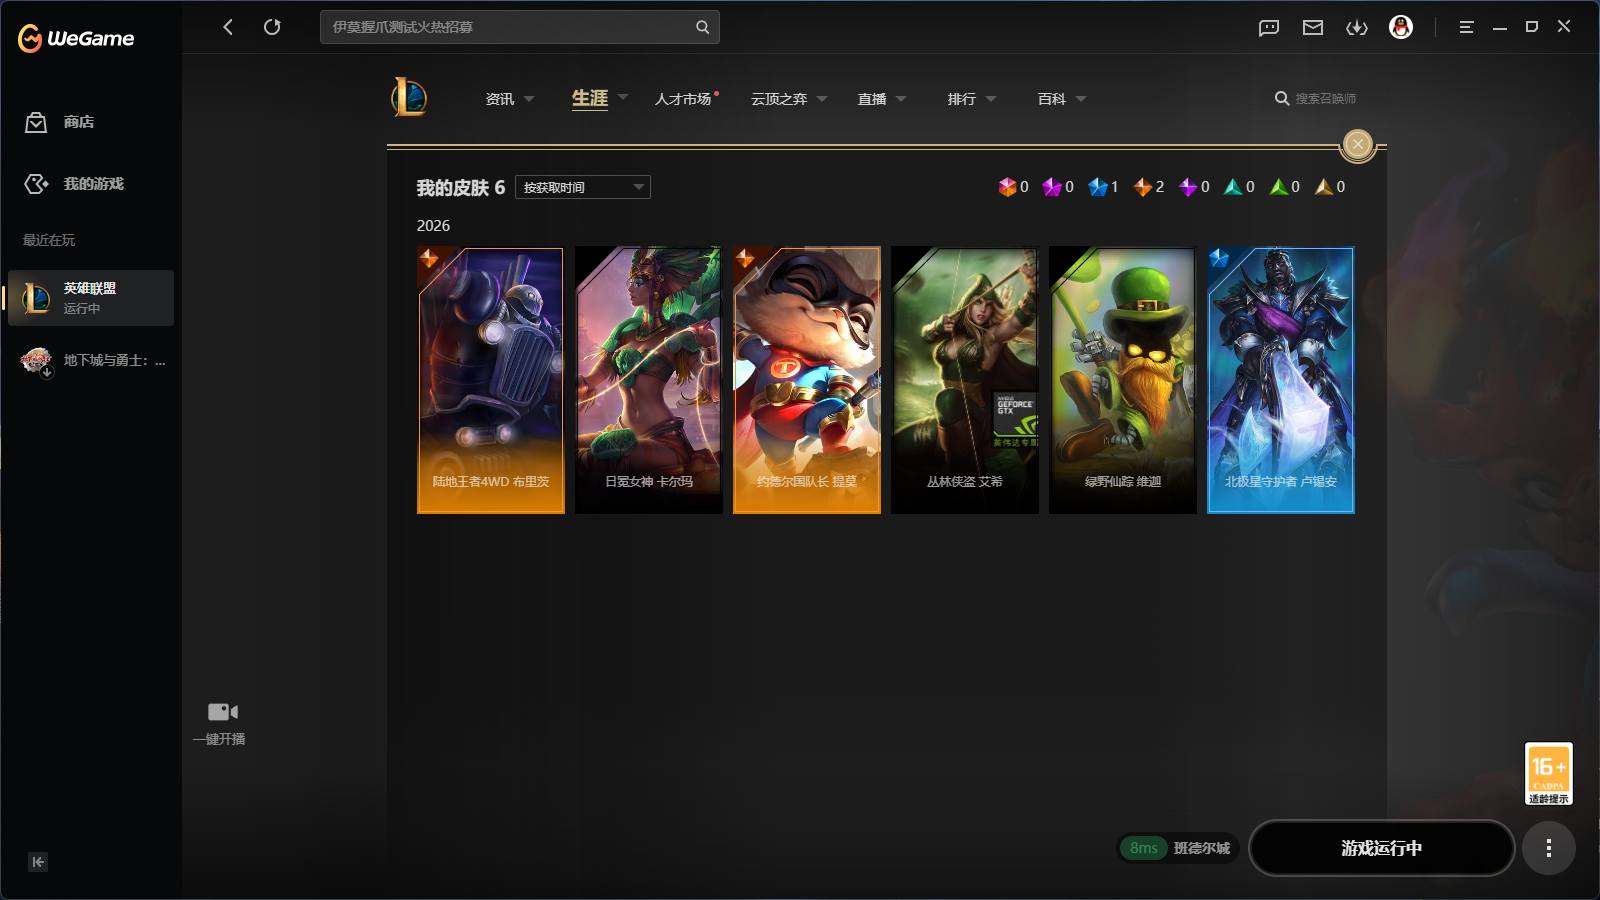Open the WeGame main menu icon

(1466, 27)
